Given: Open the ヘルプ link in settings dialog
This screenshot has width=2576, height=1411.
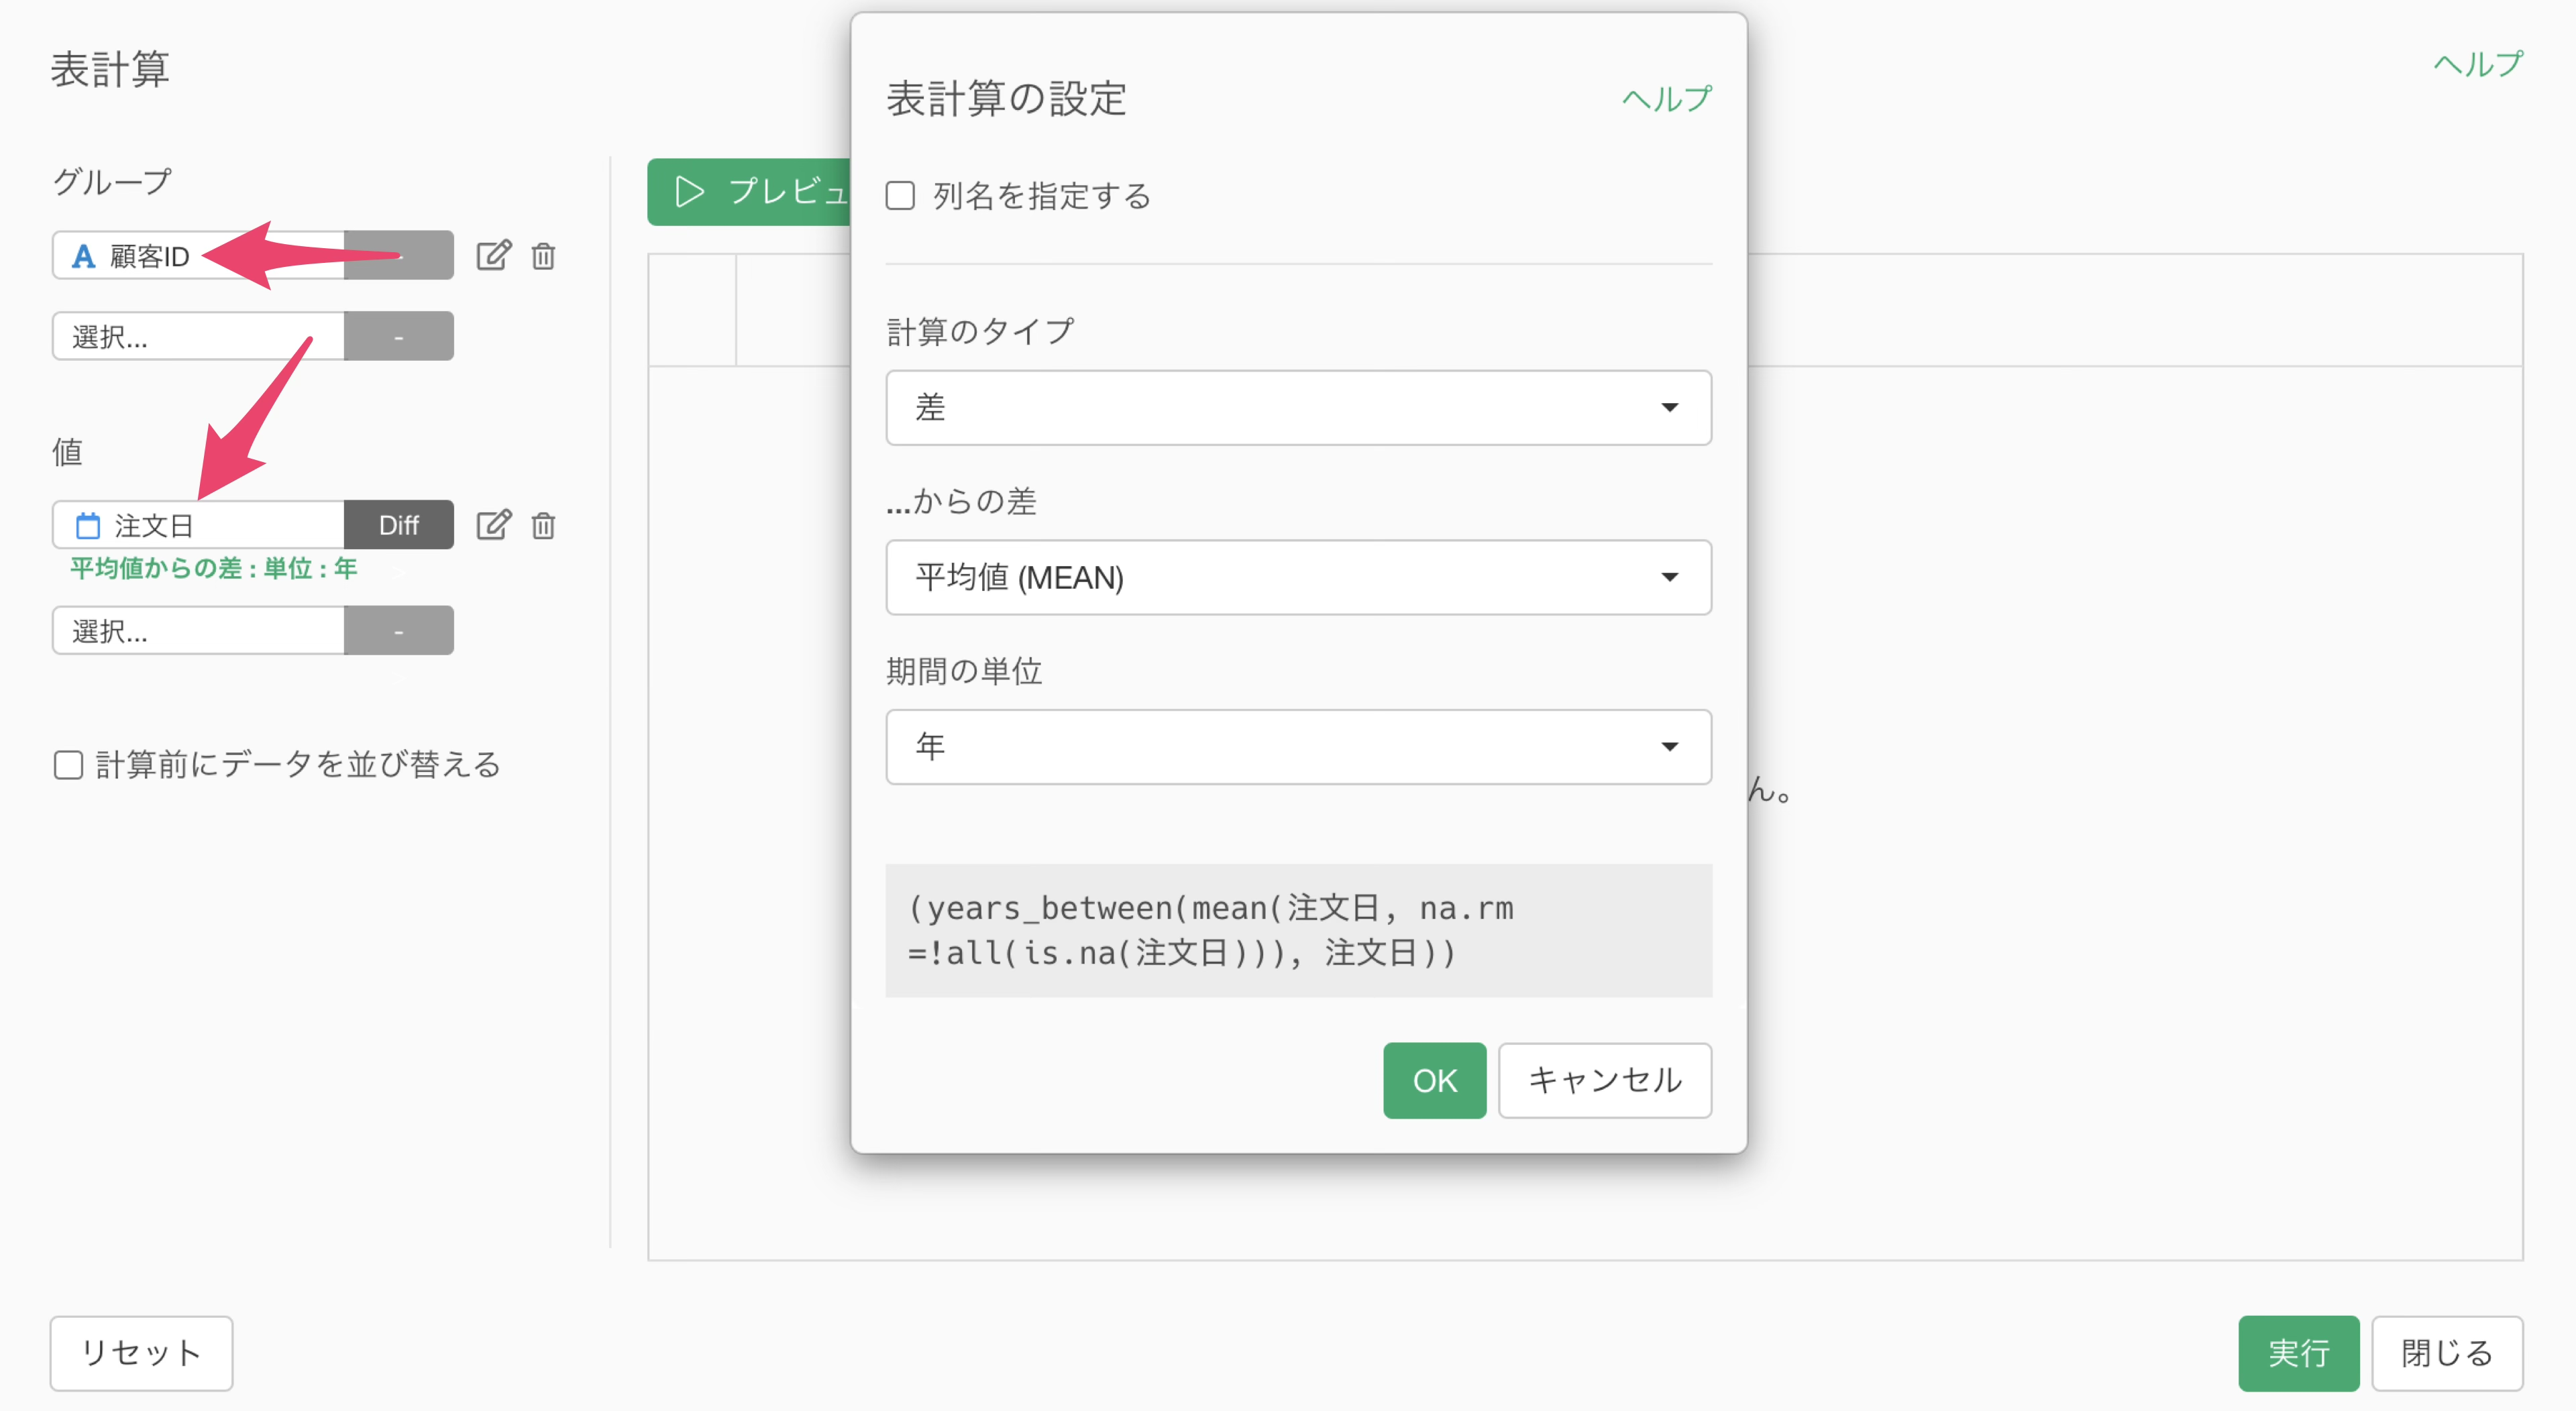Looking at the screenshot, I should tap(1666, 99).
